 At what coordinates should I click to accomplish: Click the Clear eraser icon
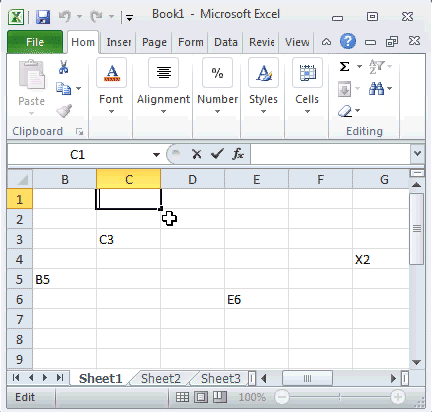345,111
